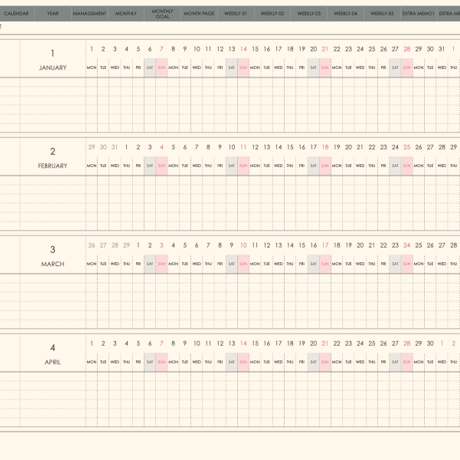Click the MARCH month label
This screenshot has height=460, width=460.
[53, 264]
